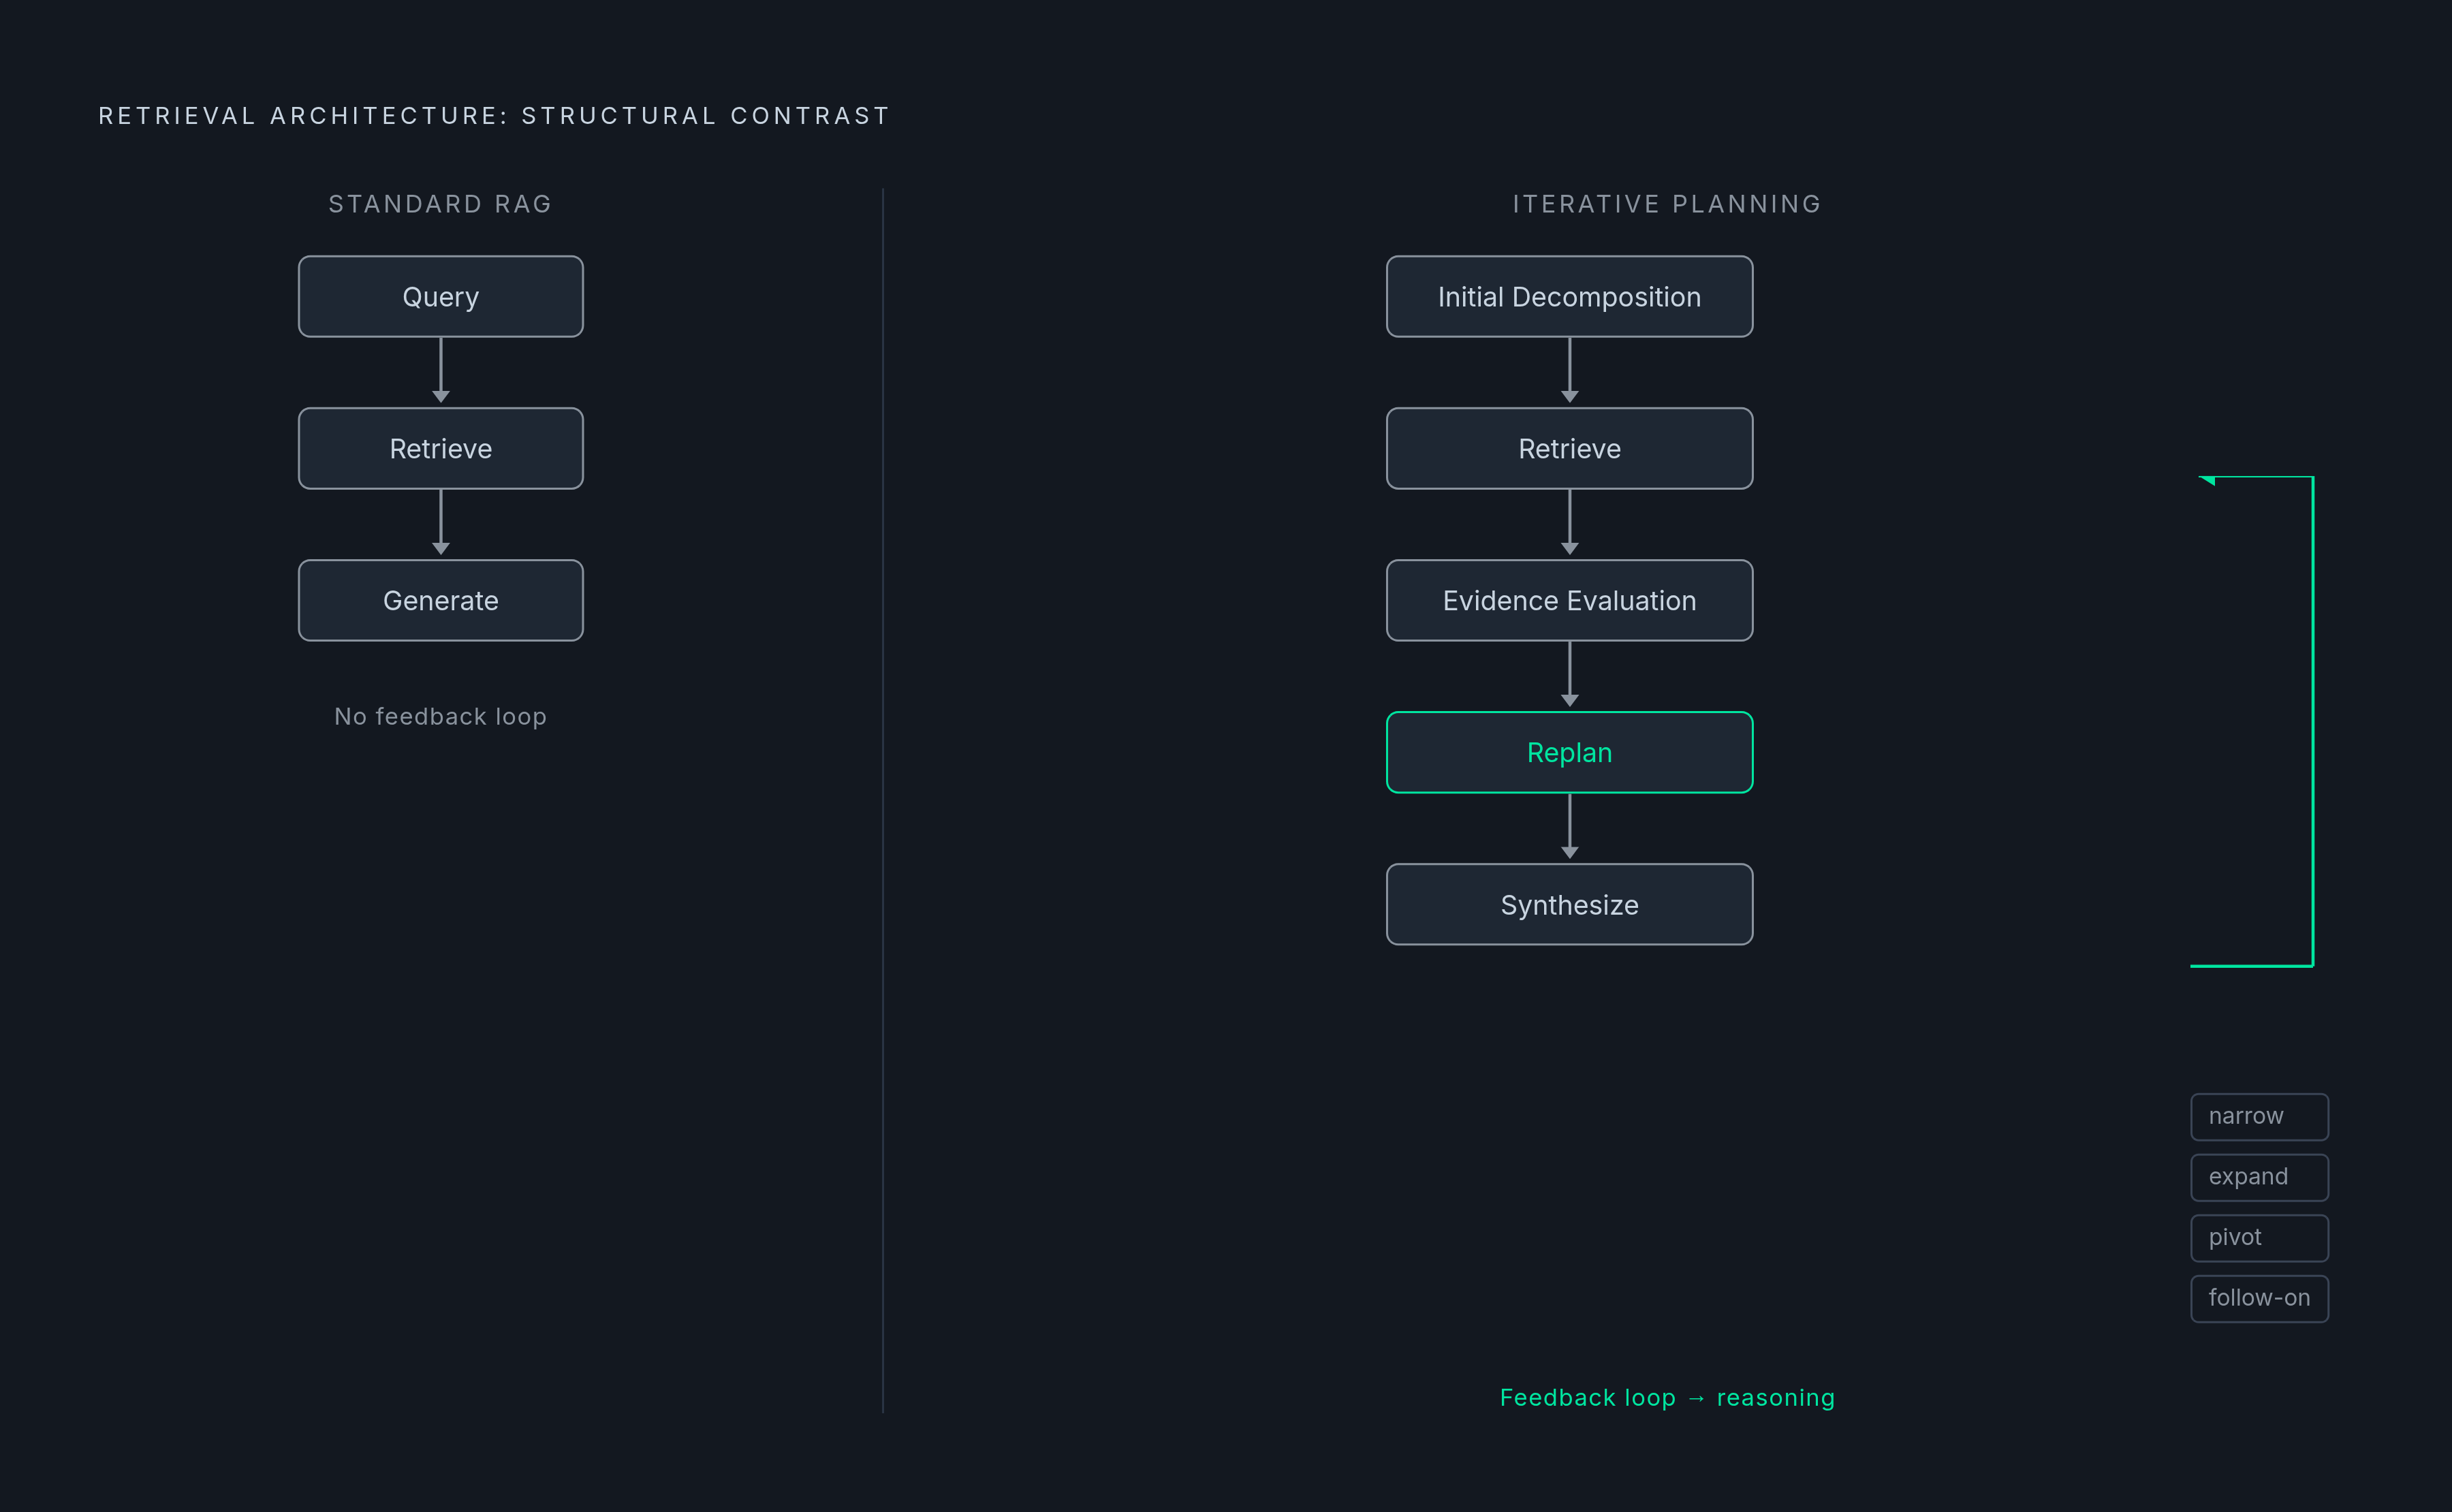Image resolution: width=2452 pixels, height=1512 pixels.
Task: Select the Initial Decomposition node
Action: coord(1569,296)
